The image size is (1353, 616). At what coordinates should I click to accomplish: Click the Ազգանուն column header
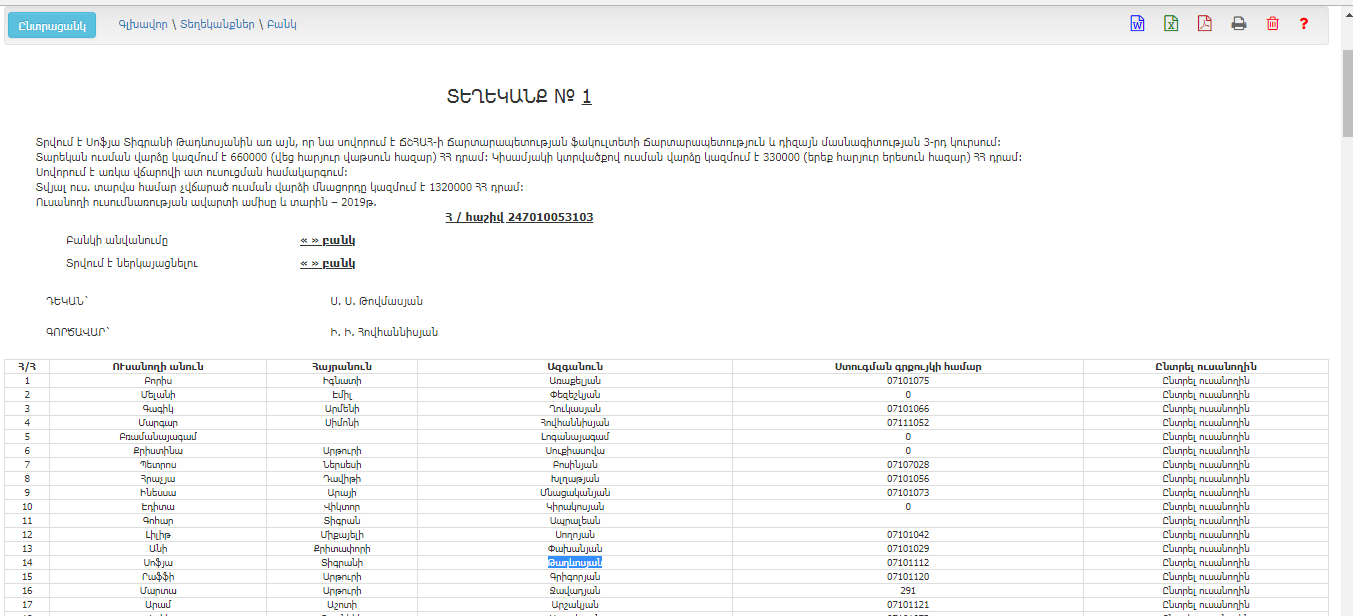tap(574, 366)
